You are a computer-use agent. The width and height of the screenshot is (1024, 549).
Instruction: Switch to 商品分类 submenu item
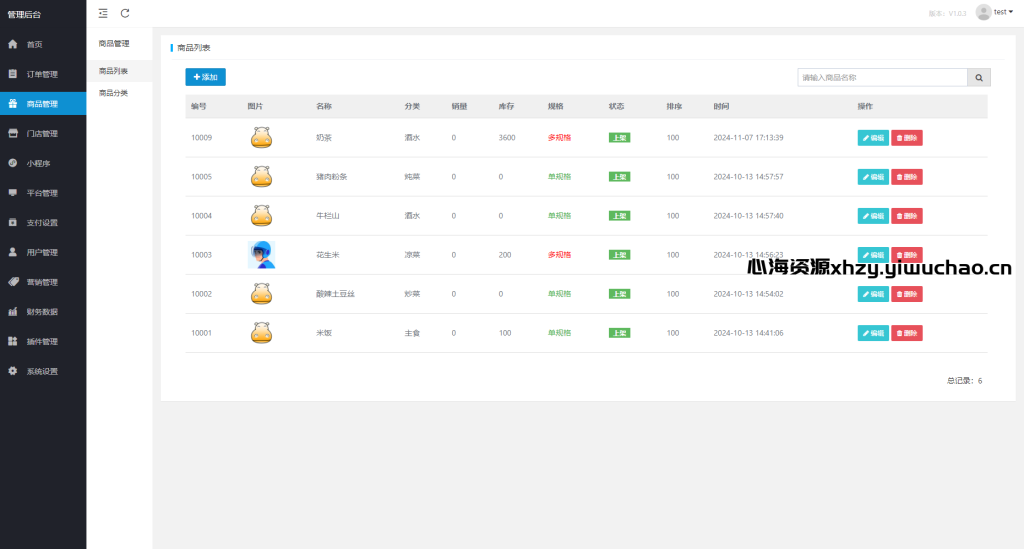point(113,93)
